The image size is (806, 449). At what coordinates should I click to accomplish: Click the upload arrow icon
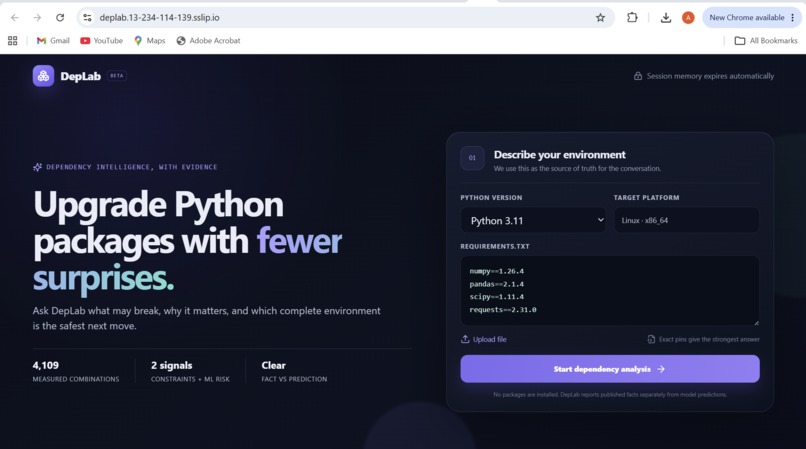click(465, 339)
